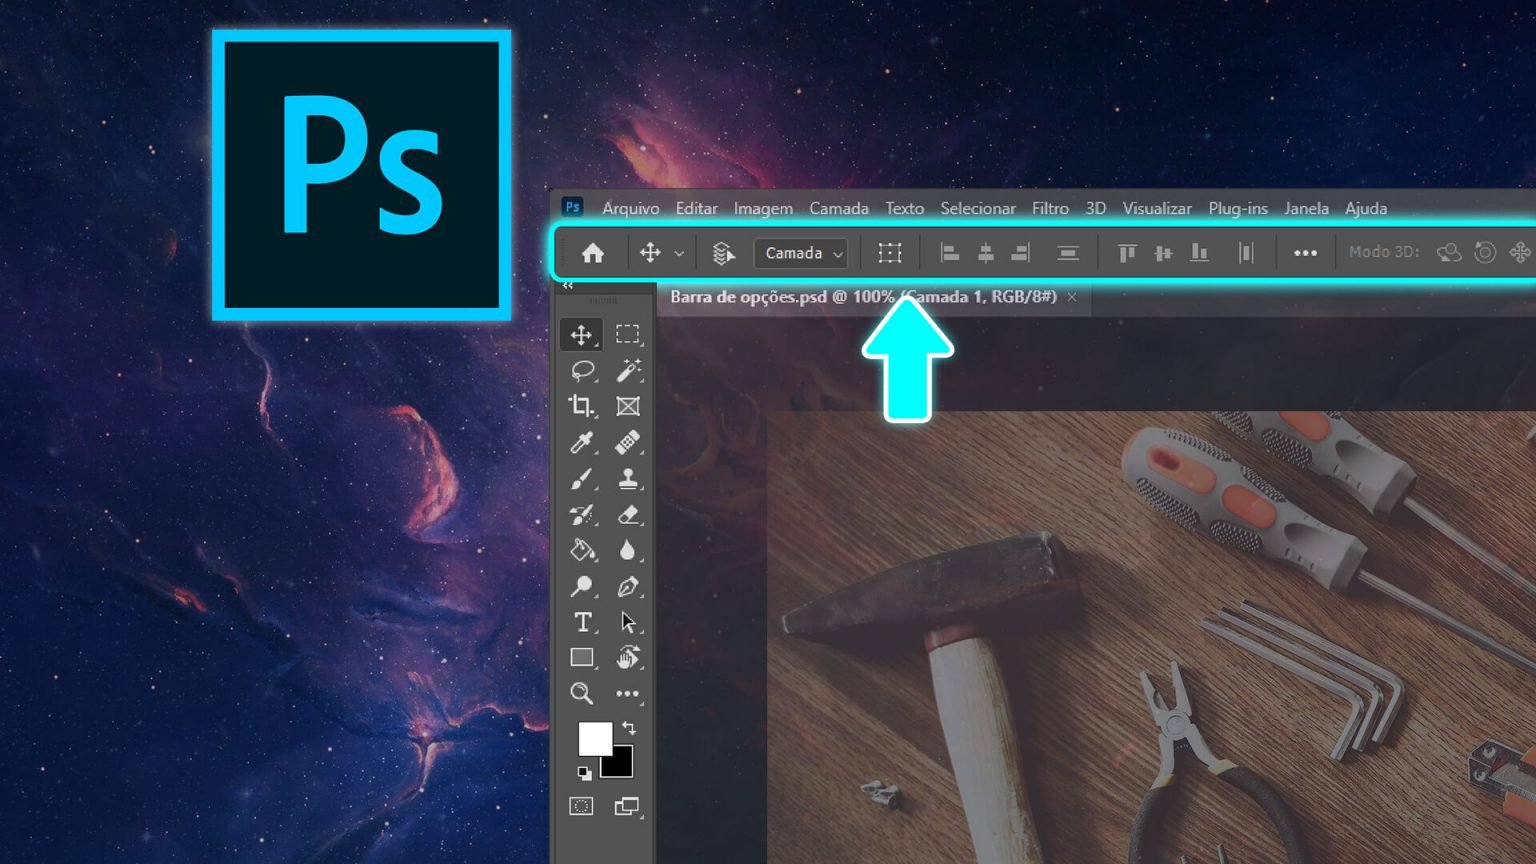This screenshot has width=1536, height=864.
Task: Expand the Move tool preset chevron
Action: tap(679, 254)
